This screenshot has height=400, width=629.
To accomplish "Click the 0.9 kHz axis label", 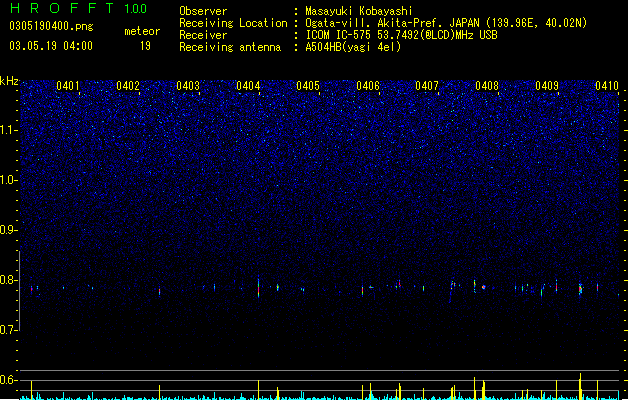I will click(9, 230).
